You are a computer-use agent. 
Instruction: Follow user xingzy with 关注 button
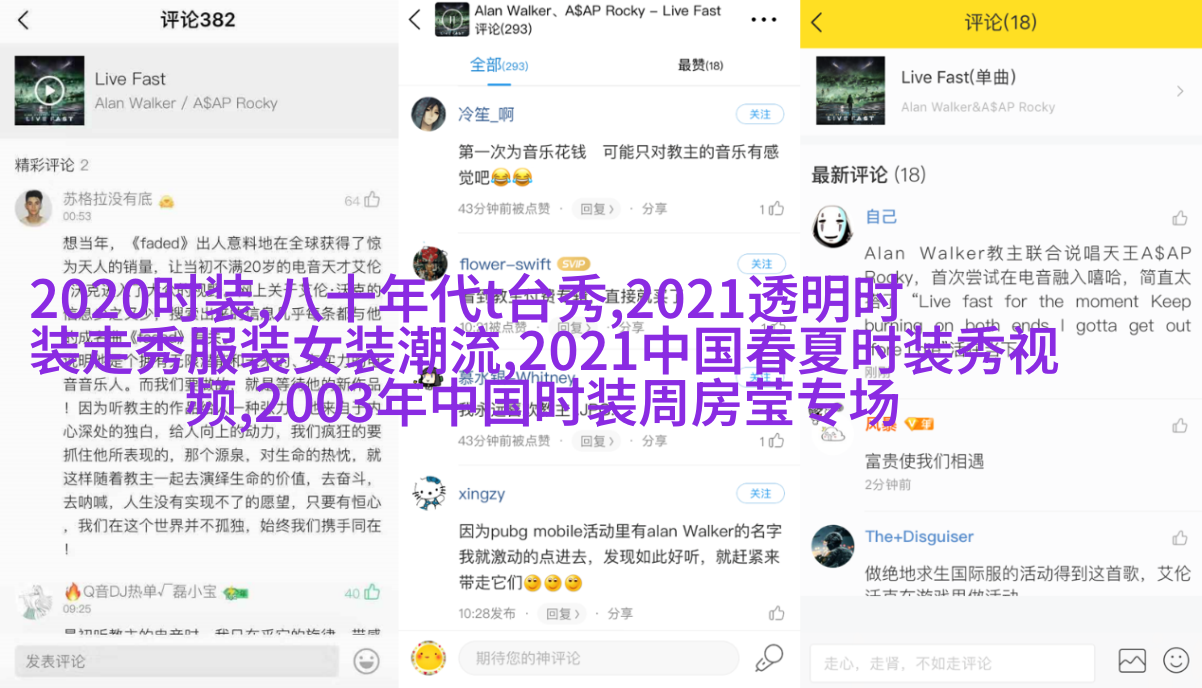(x=760, y=493)
